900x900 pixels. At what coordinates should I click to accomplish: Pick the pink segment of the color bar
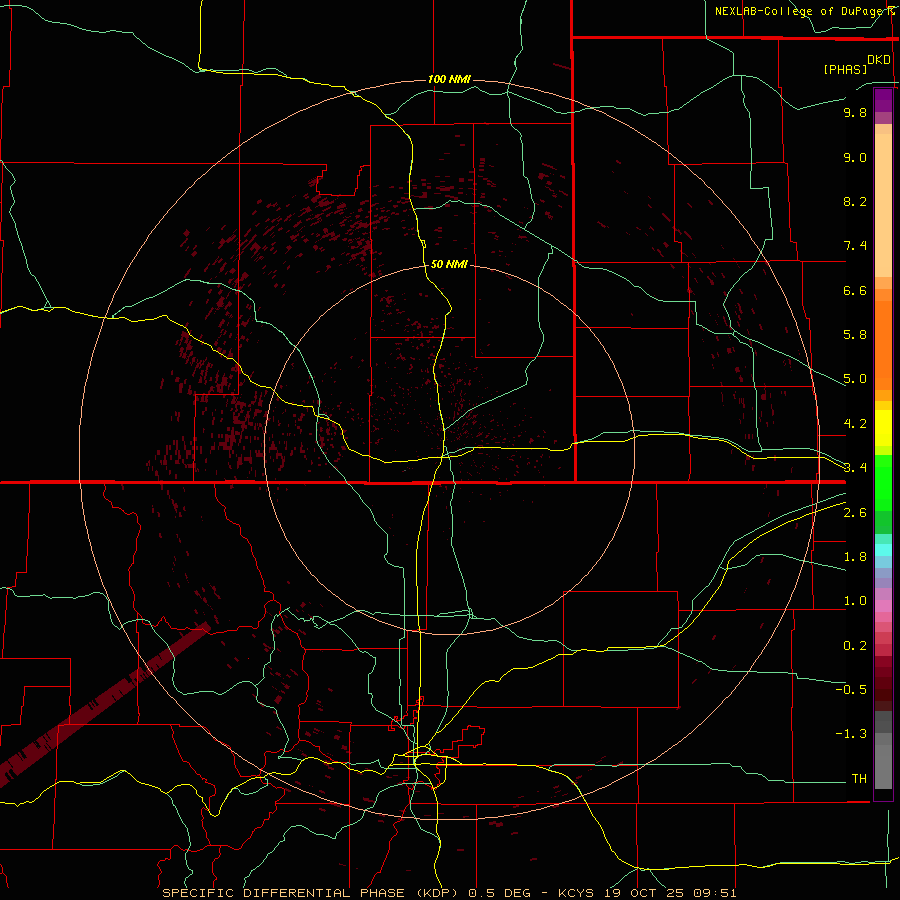pyautogui.click(x=883, y=606)
